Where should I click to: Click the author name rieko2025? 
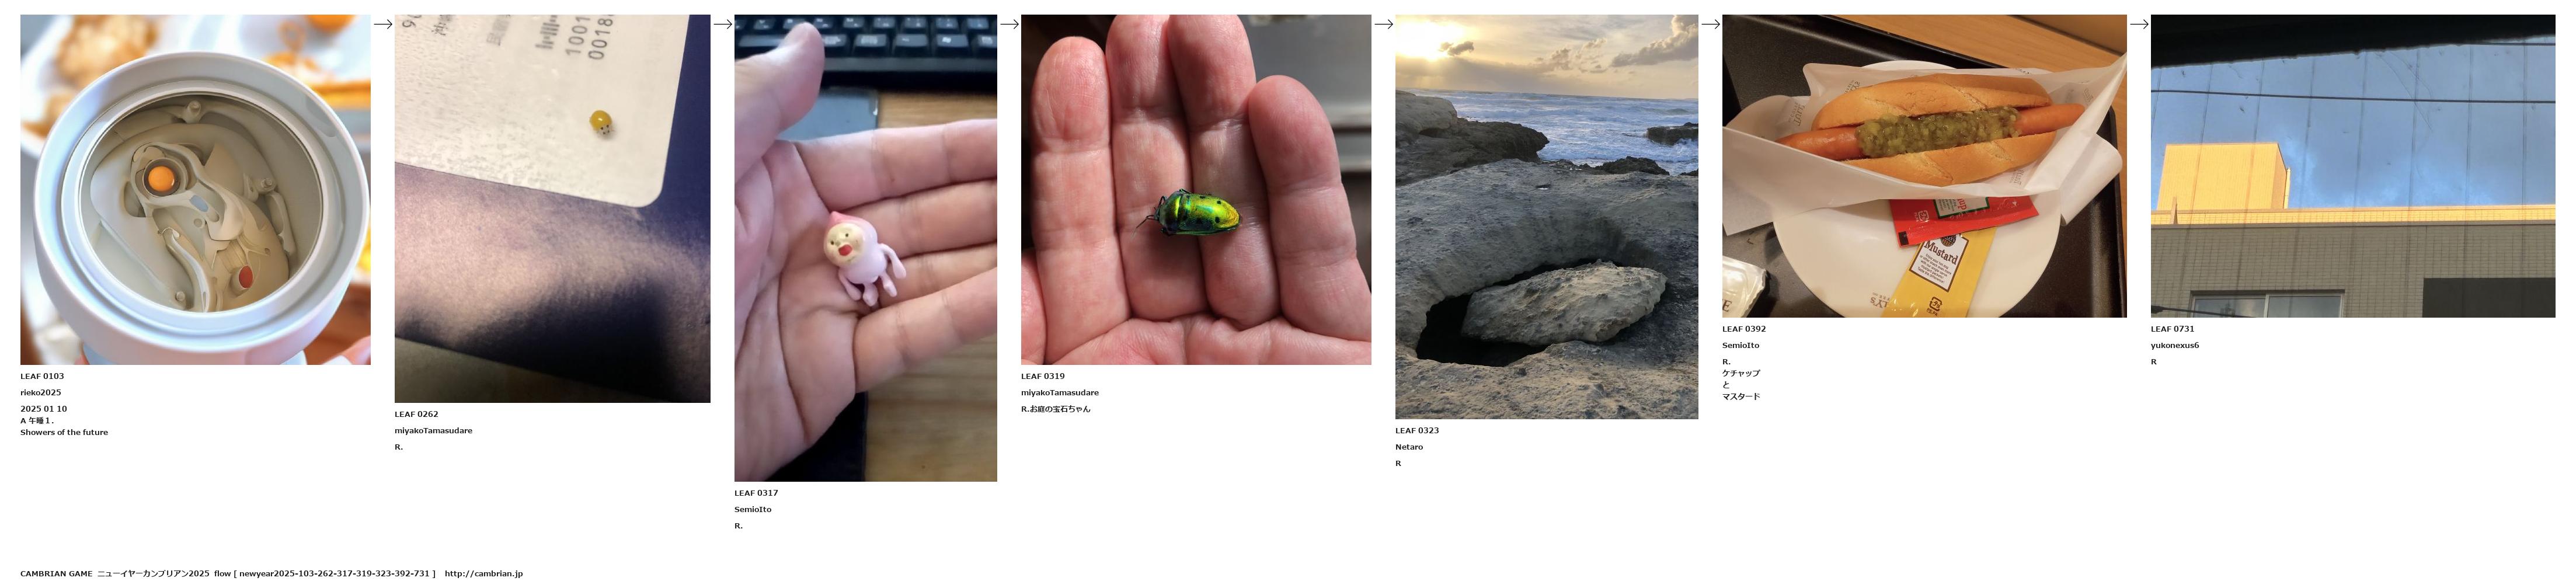[x=41, y=393]
